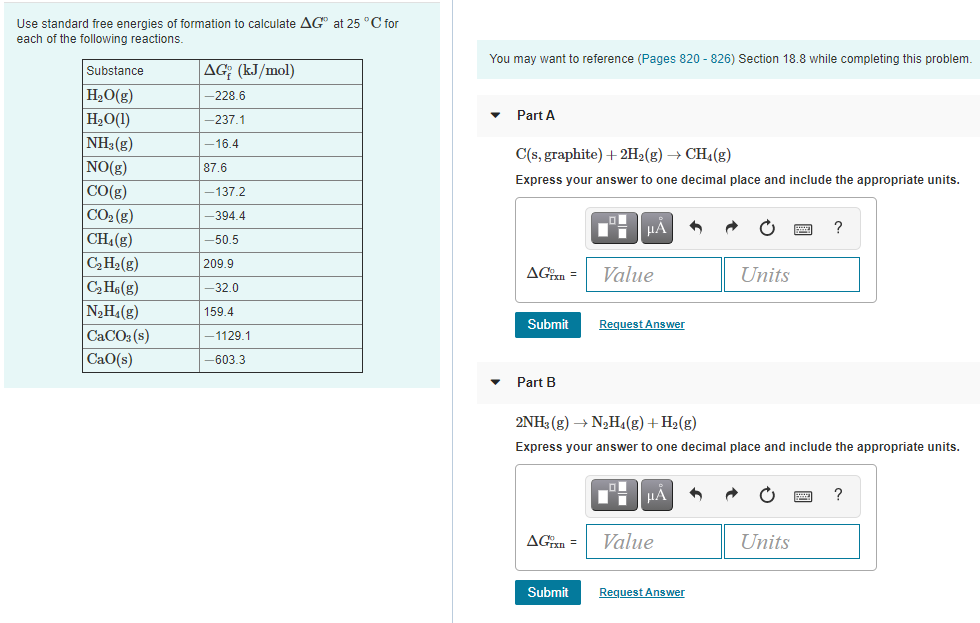Viewport: 980px width, 623px height.
Task: Select the NH3(g) substance cell
Action: (x=141, y=144)
